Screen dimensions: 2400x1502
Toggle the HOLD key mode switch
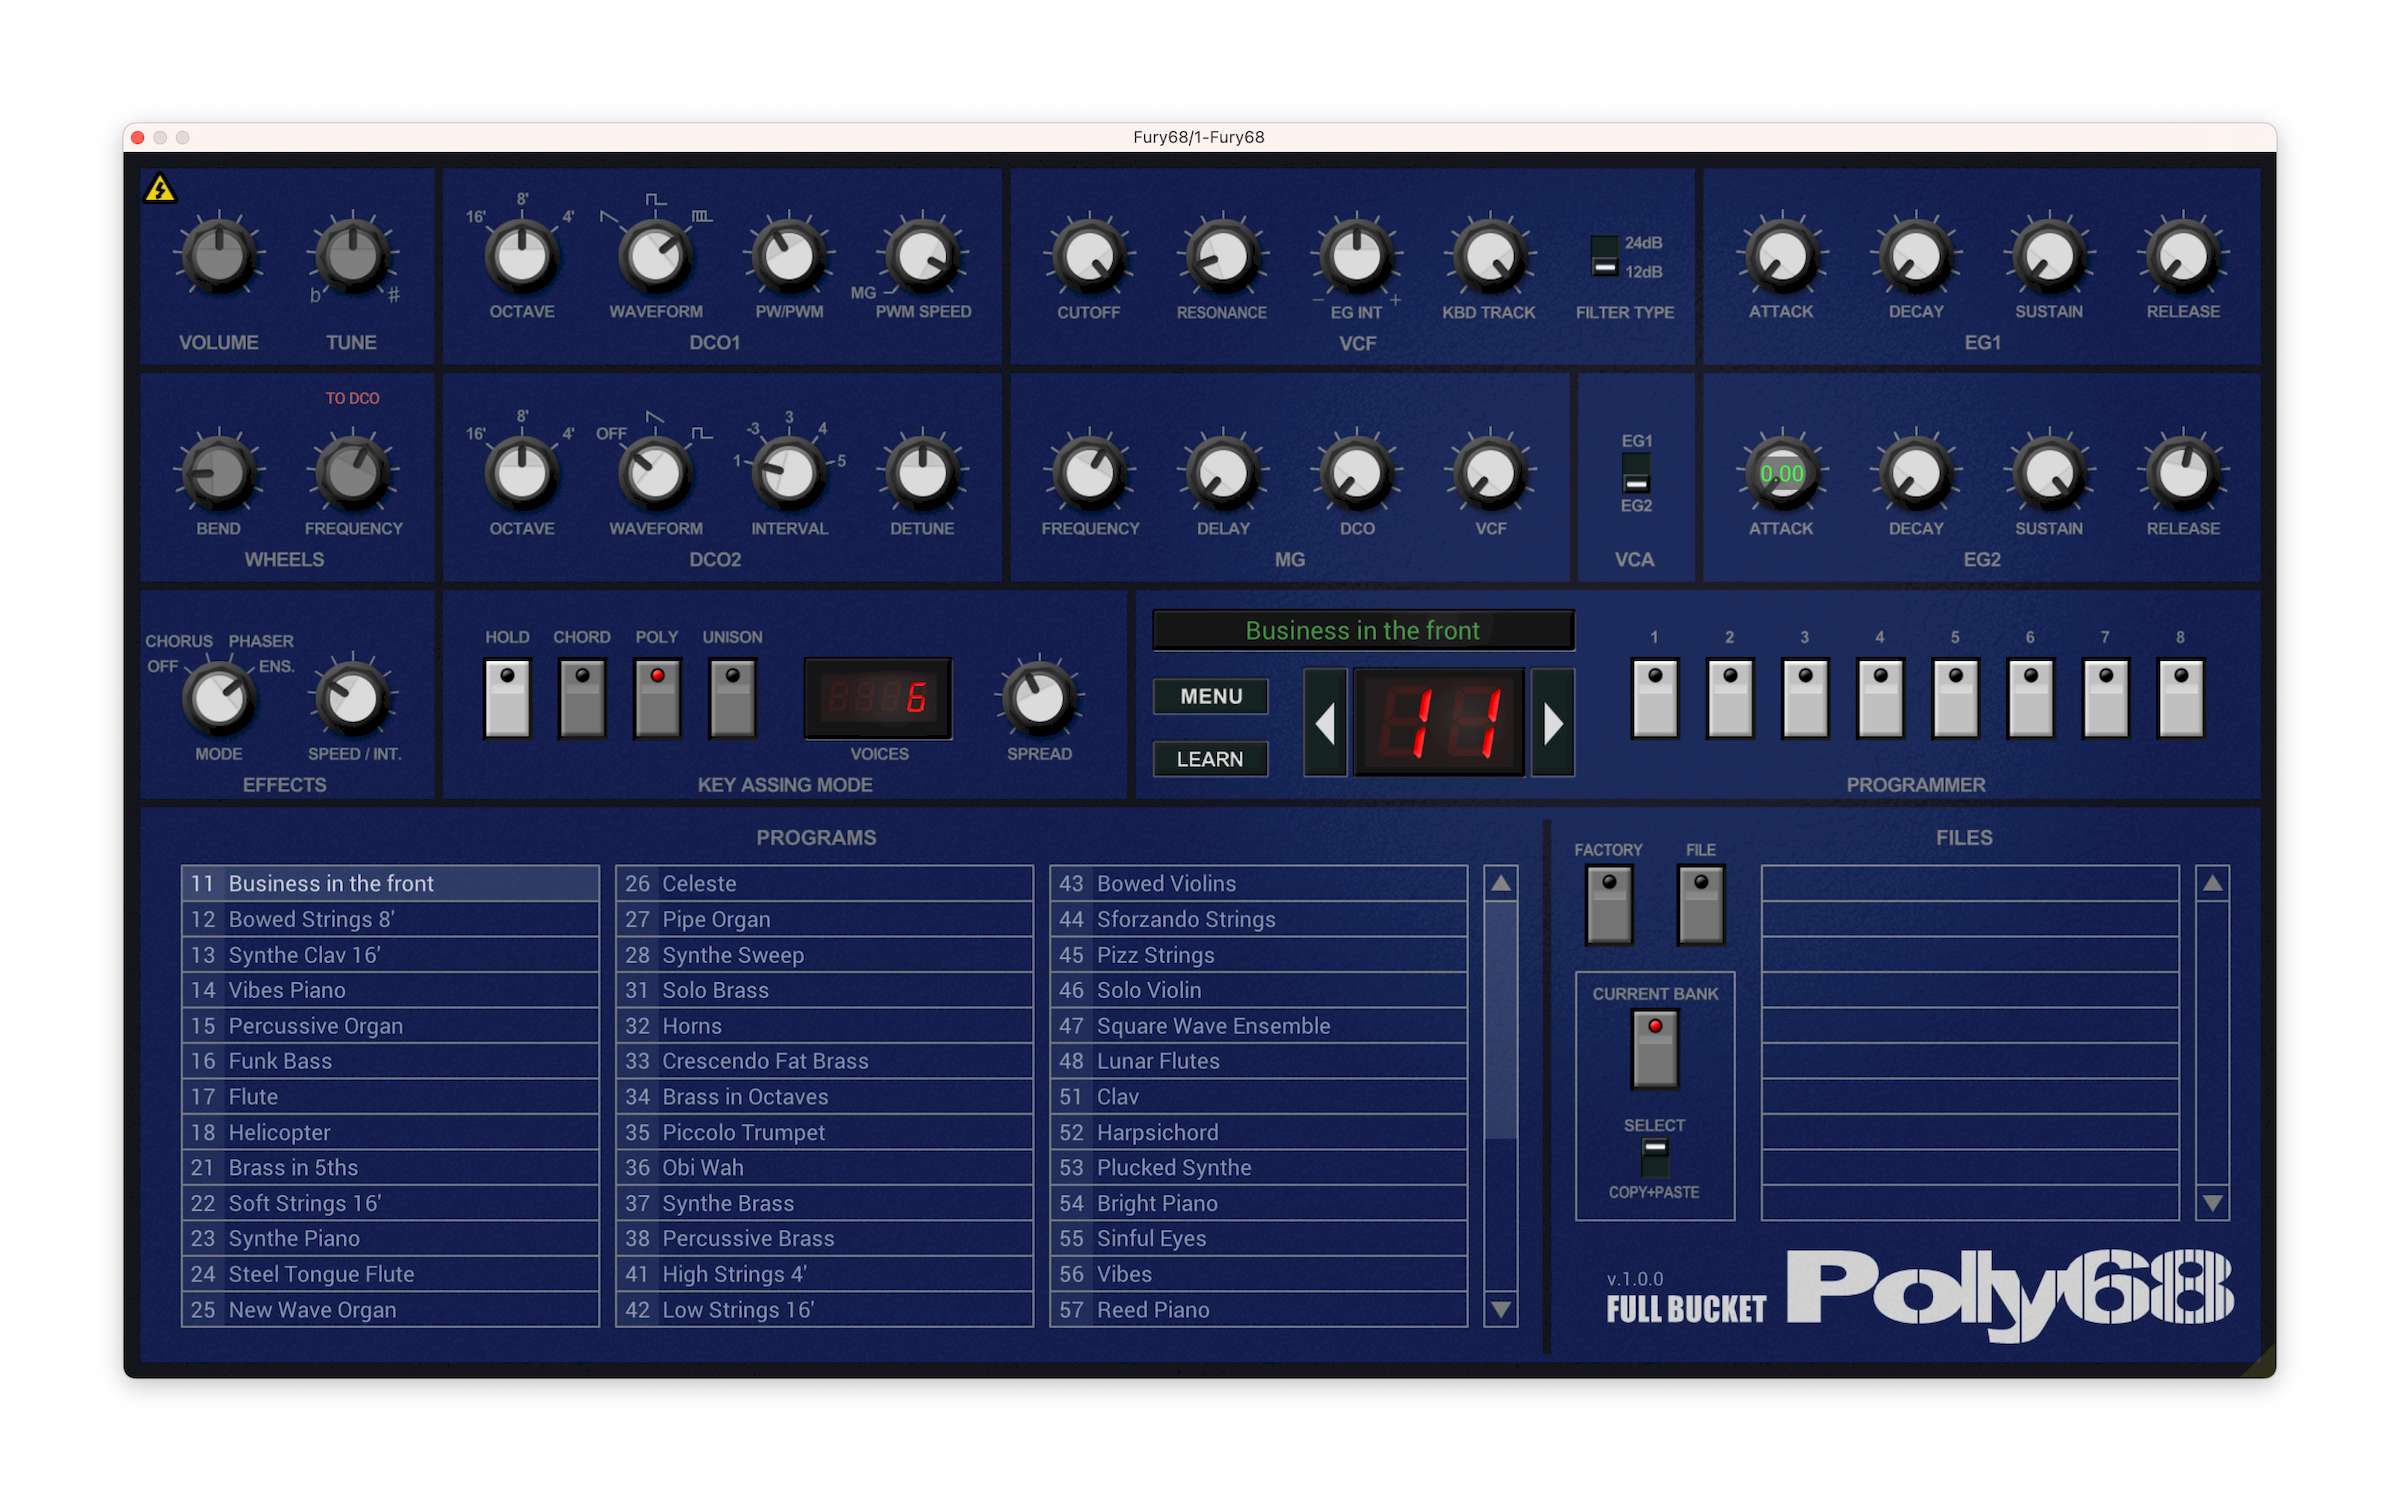tap(507, 697)
